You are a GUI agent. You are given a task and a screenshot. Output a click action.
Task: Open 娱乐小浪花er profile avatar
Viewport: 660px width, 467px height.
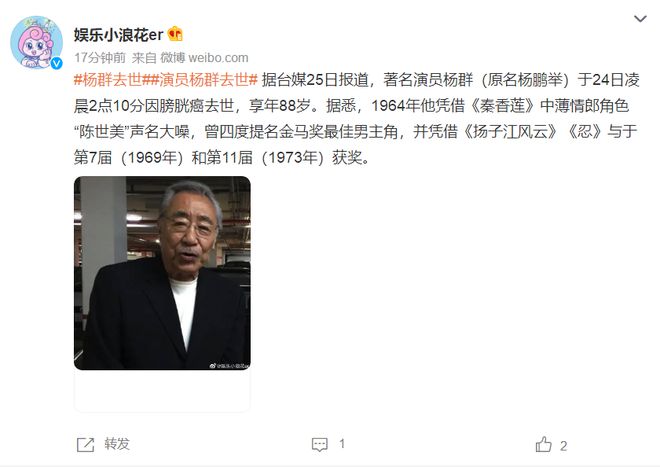coord(36,42)
